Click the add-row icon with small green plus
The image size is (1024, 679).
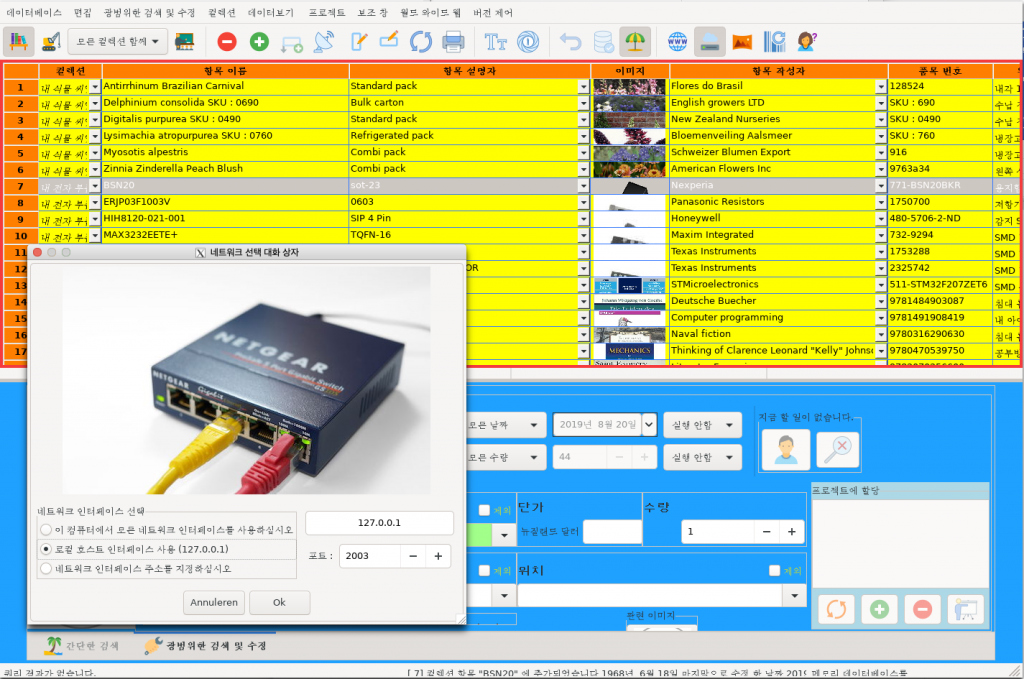pos(291,43)
